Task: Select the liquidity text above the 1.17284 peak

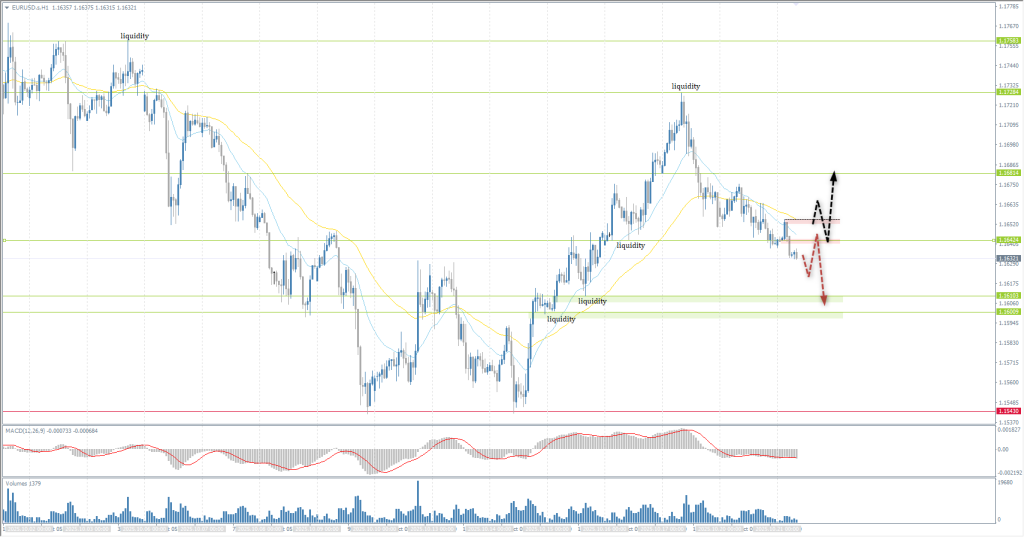Action: click(686, 87)
